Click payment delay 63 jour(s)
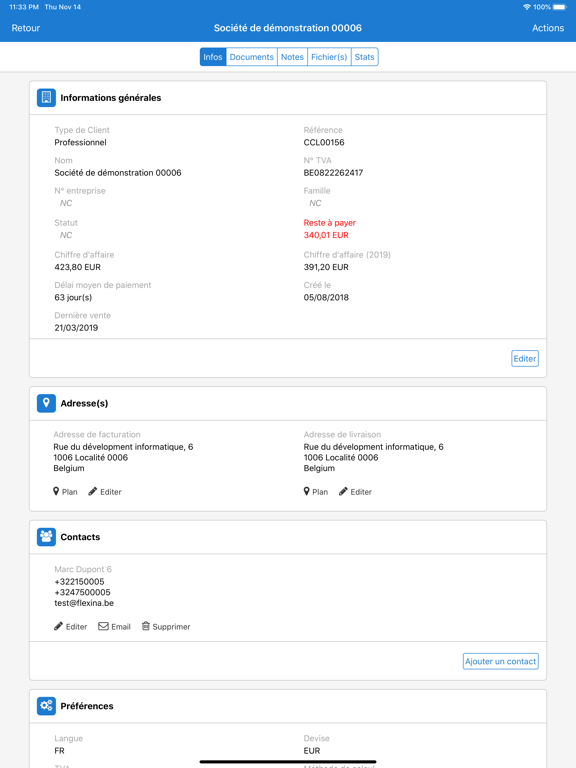576x768 pixels. 73,298
